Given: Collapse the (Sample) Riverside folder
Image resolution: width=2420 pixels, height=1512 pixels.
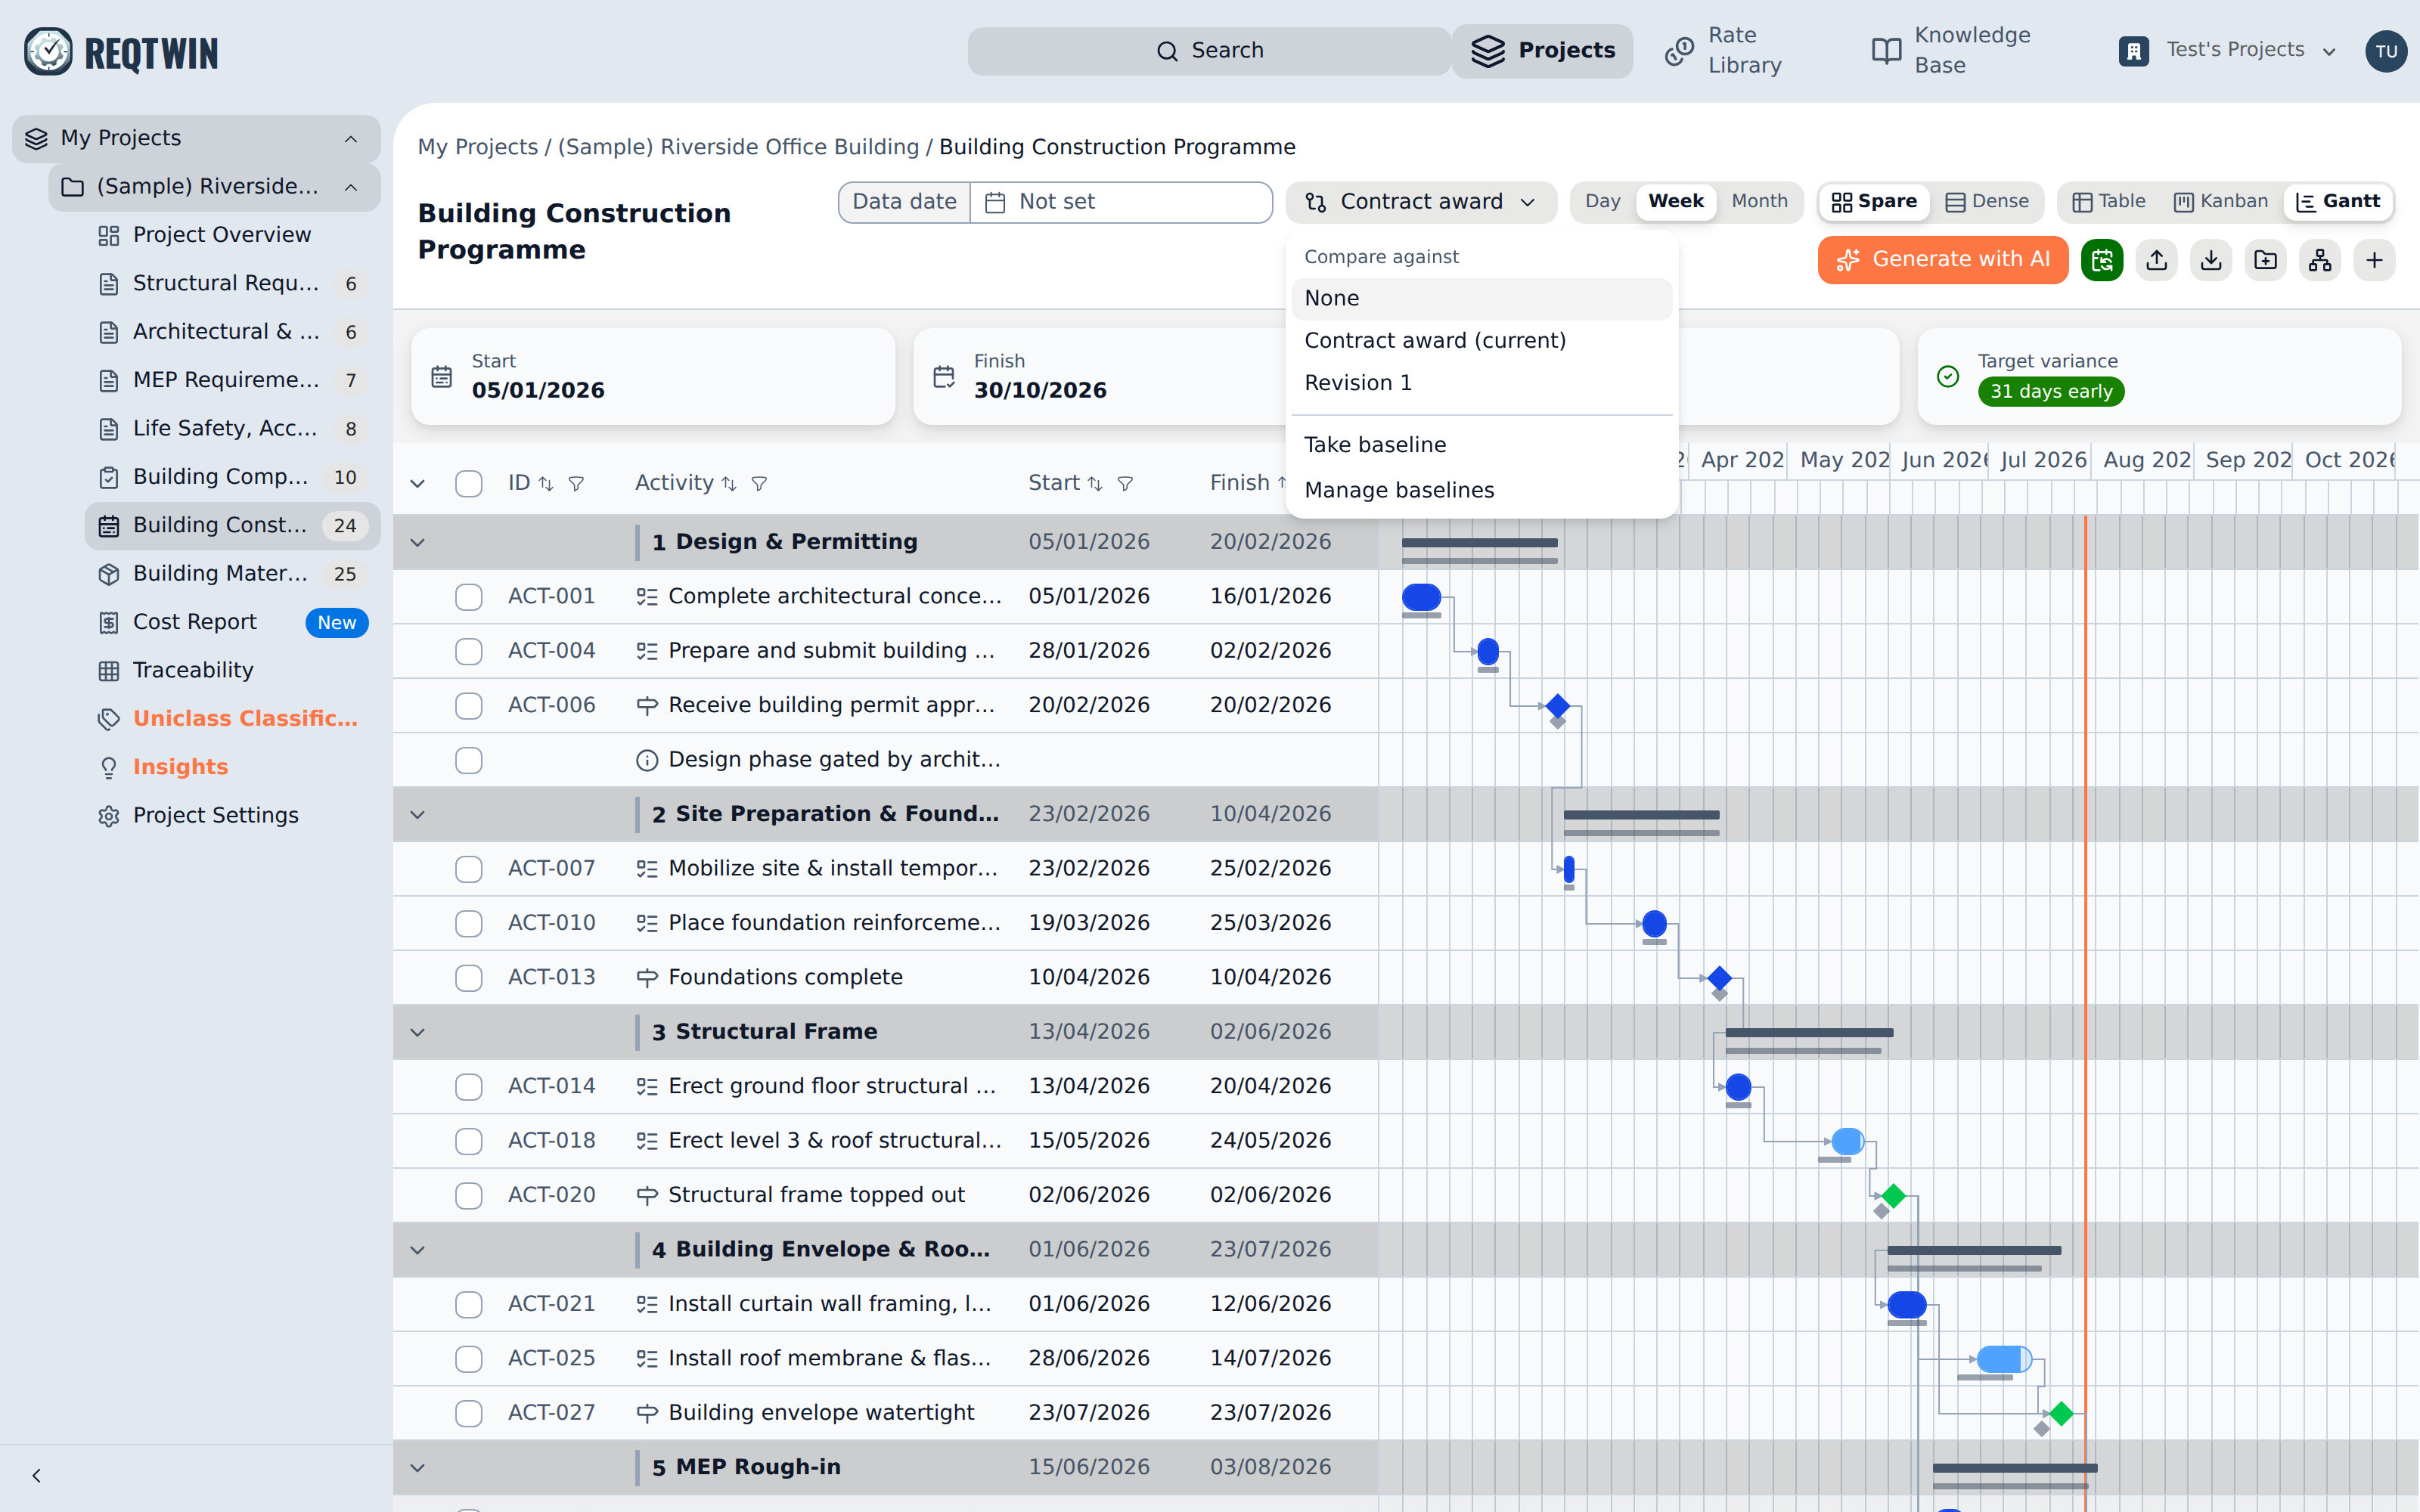Looking at the screenshot, I should [351, 187].
